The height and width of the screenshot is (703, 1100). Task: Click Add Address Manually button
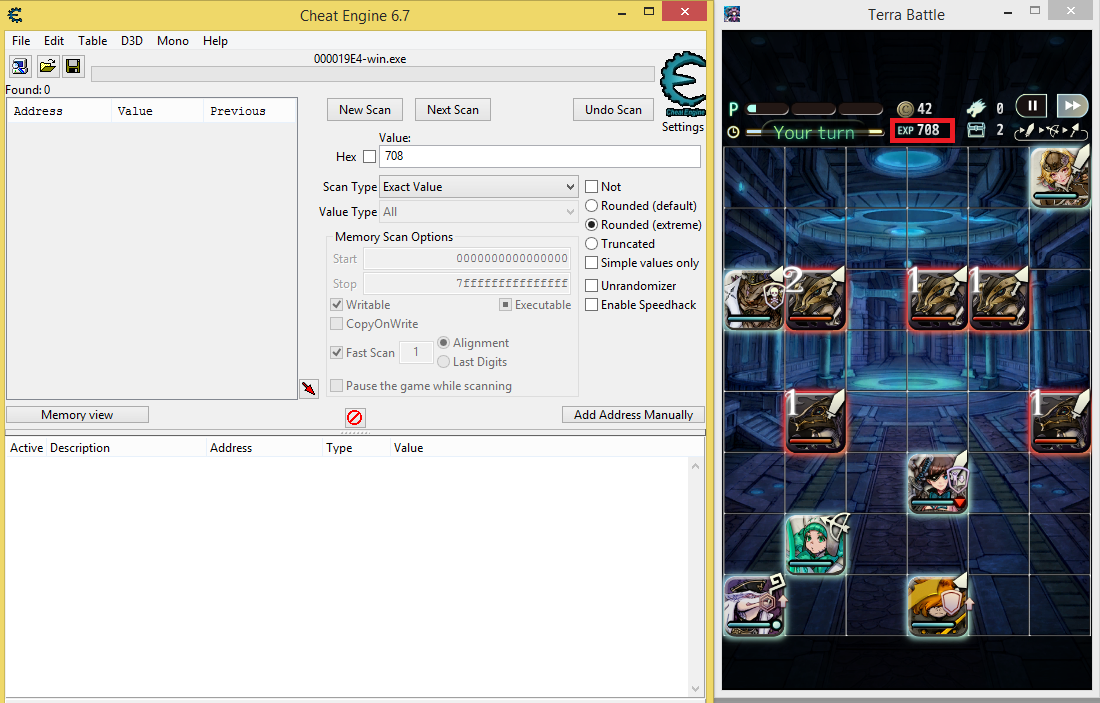pos(633,415)
